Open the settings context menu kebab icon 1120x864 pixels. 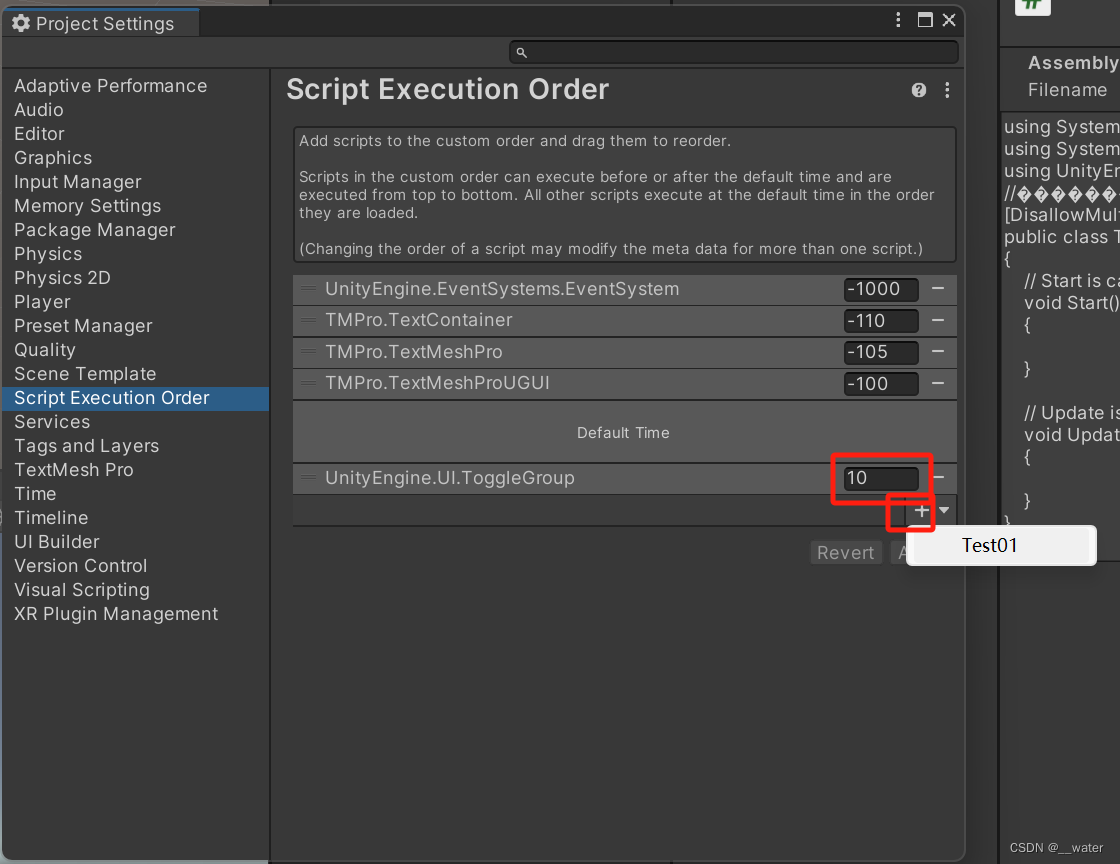pos(947,90)
